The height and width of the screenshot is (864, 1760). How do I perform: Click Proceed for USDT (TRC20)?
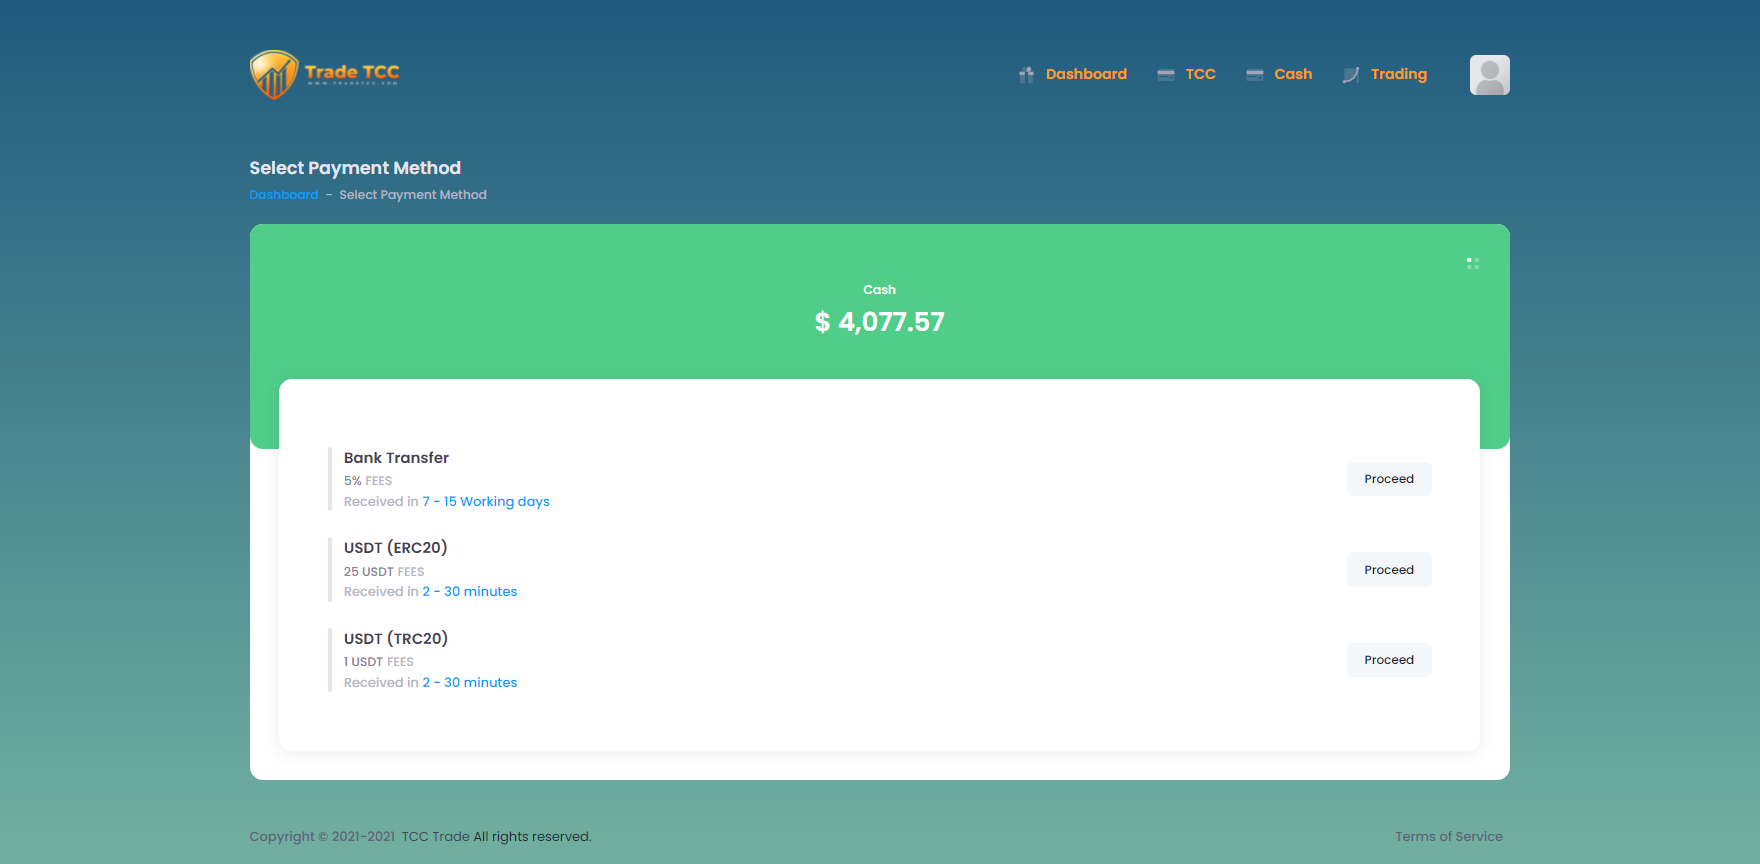pos(1389,660)
